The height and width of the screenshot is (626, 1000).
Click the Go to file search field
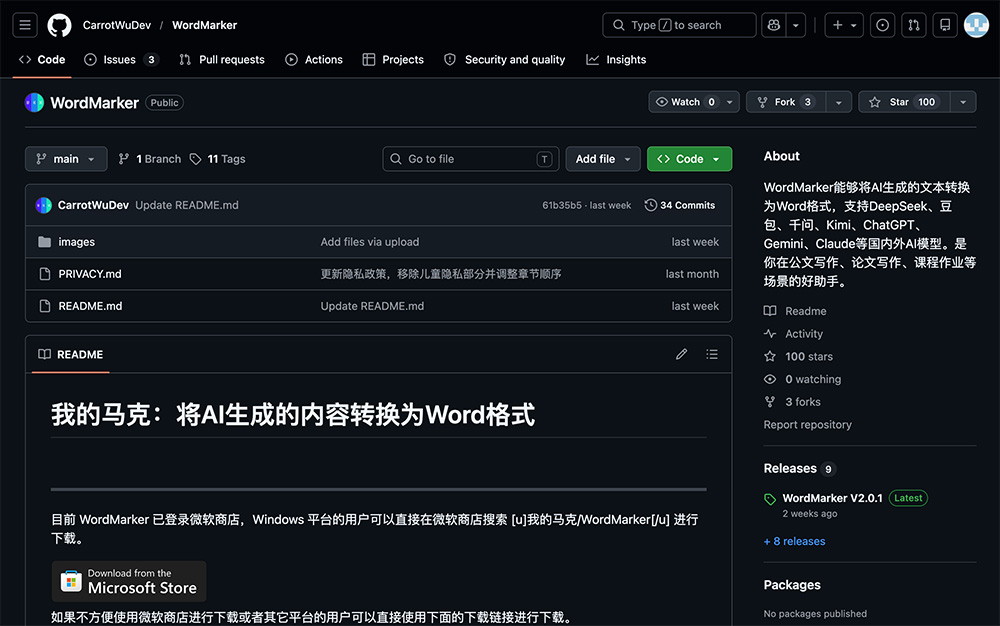(471, 159)
